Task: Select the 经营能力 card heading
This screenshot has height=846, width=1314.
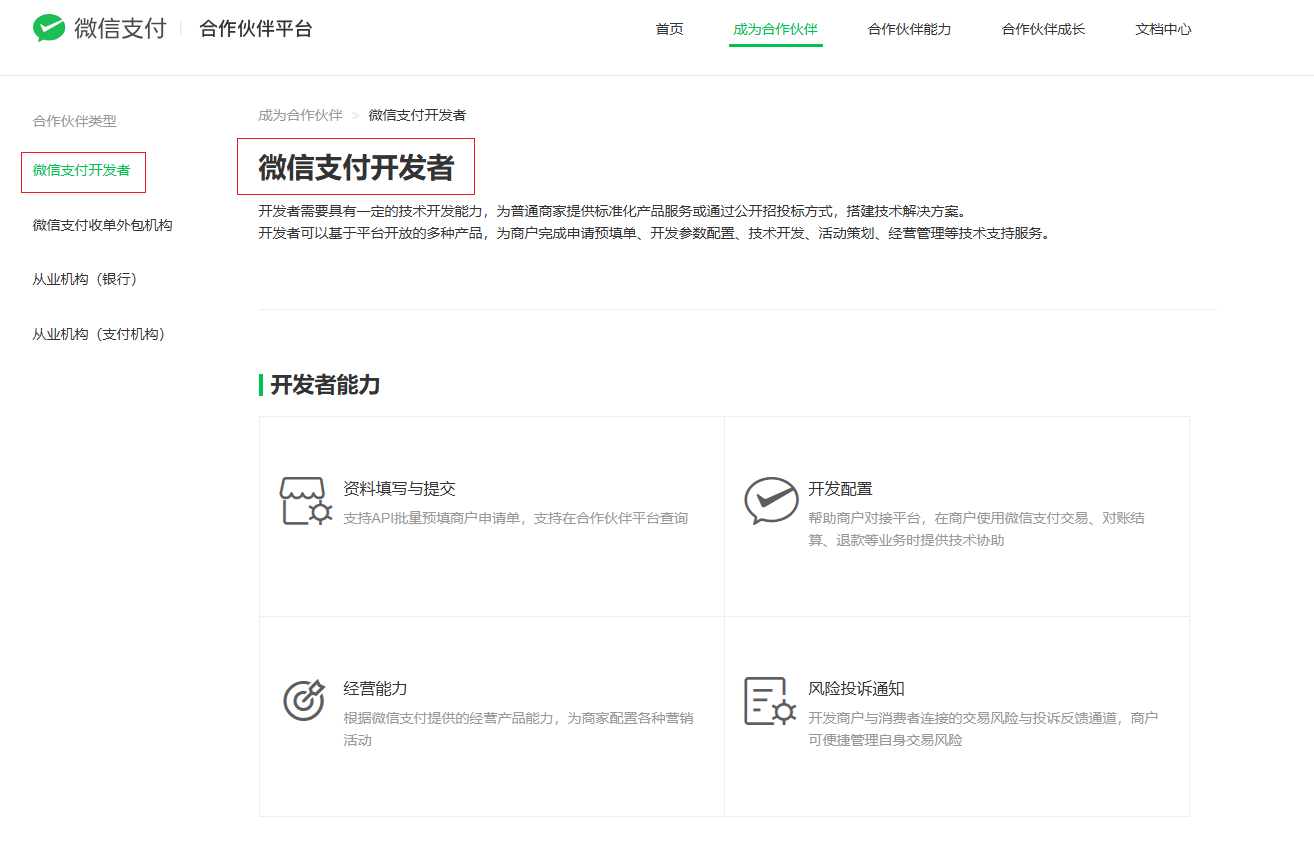Action: [x=375, y=689]
